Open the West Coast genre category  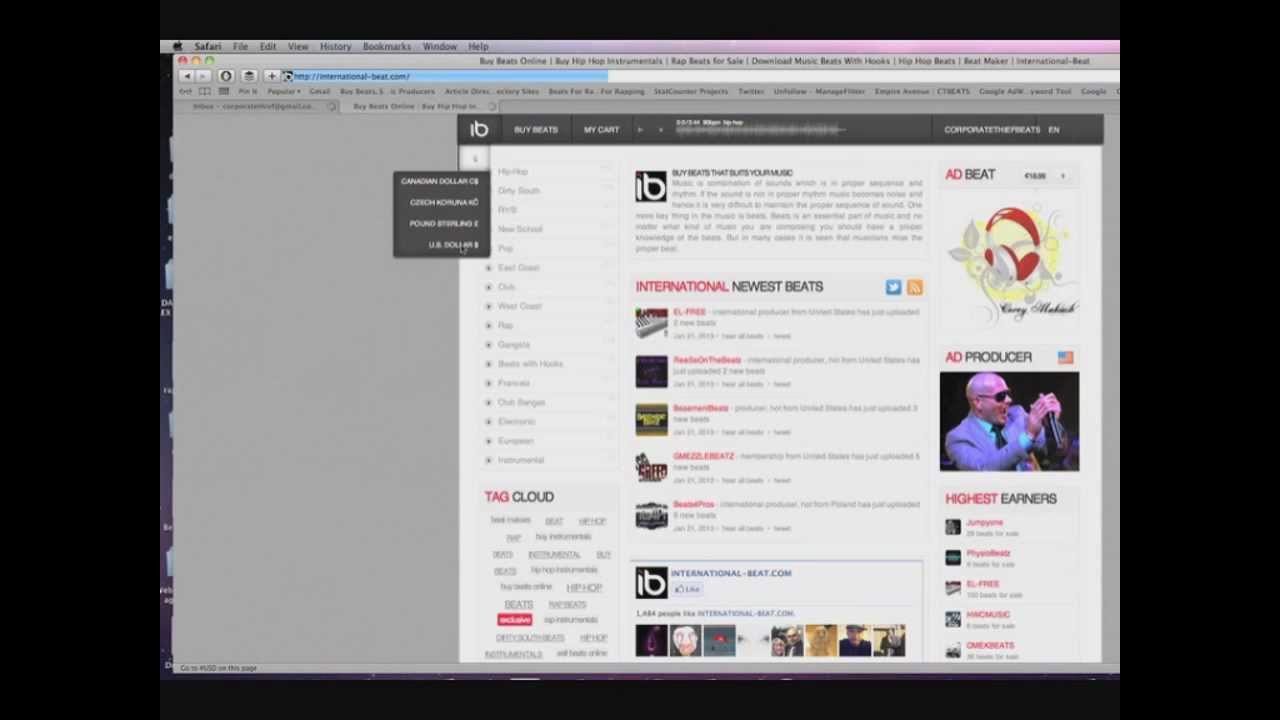pyautogui.click(x=520, y=306)
